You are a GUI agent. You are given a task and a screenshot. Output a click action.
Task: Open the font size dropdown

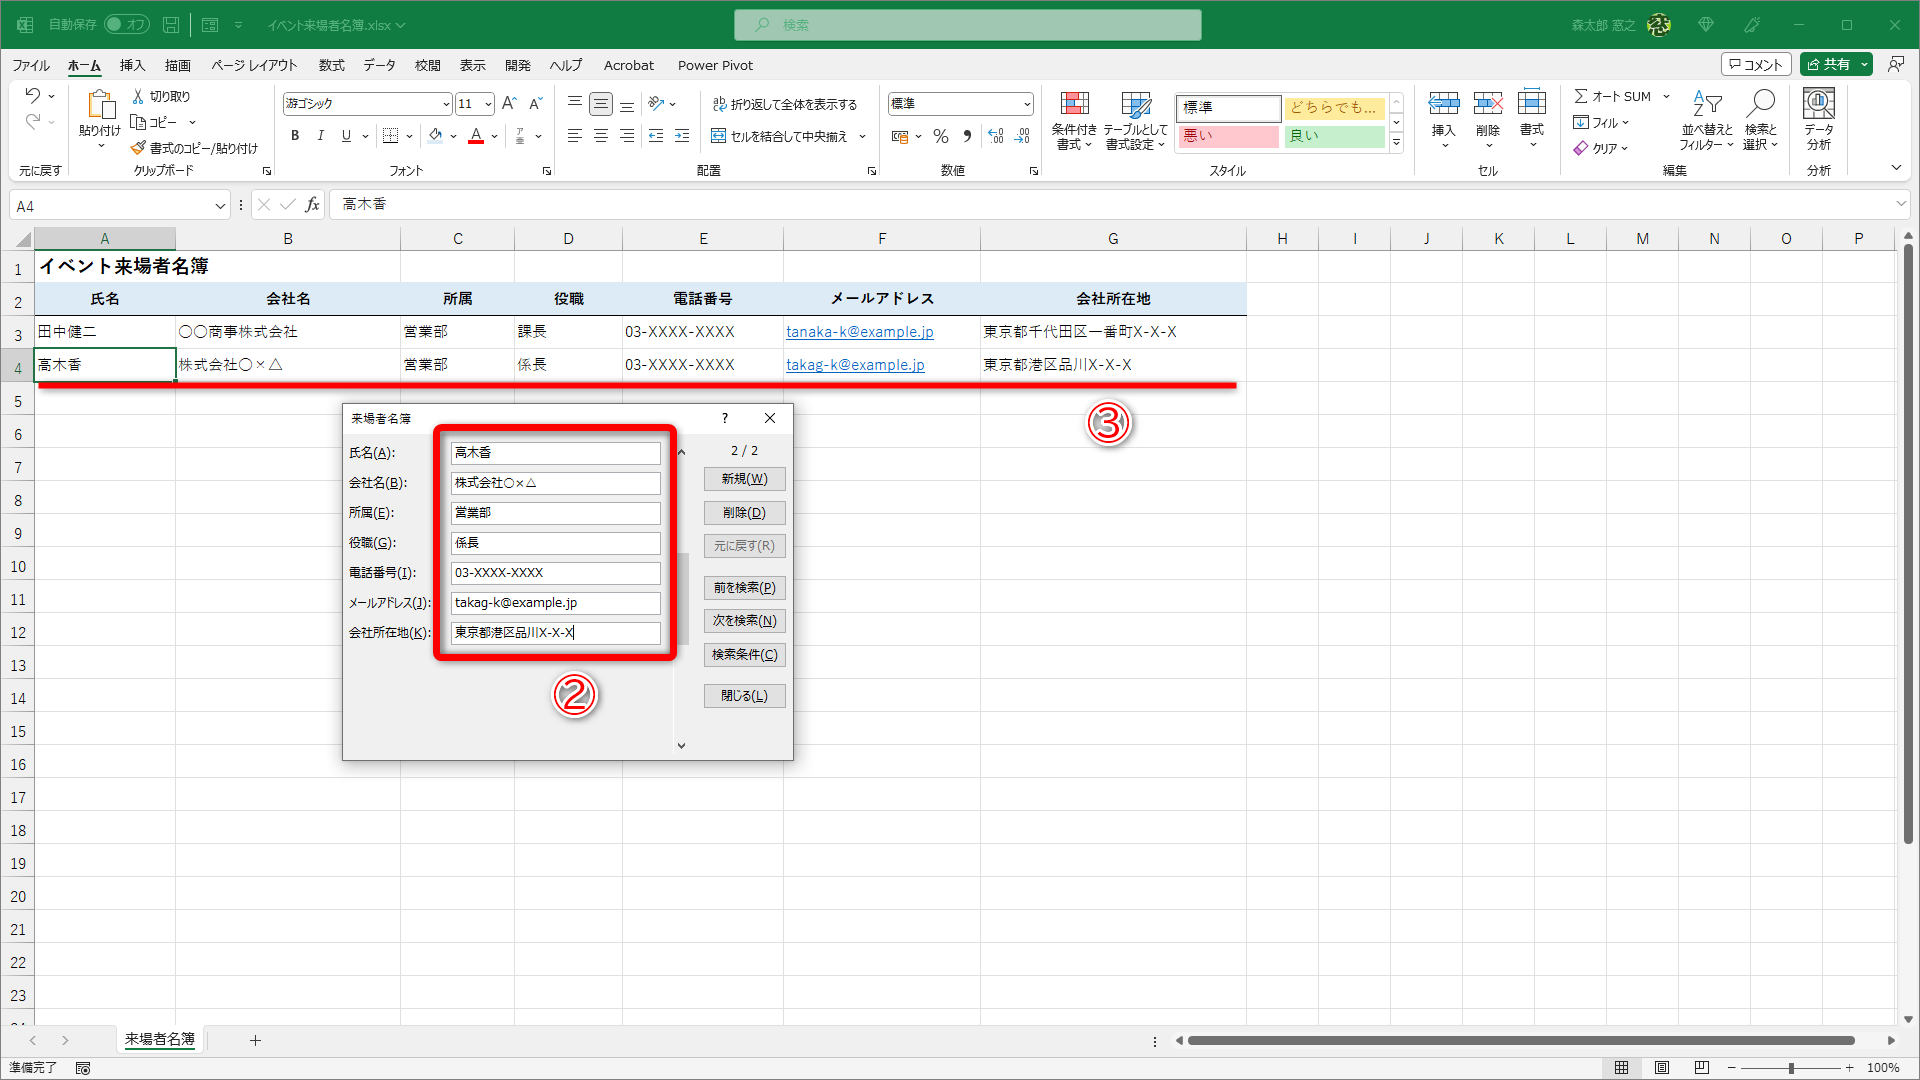pos(488,104)
